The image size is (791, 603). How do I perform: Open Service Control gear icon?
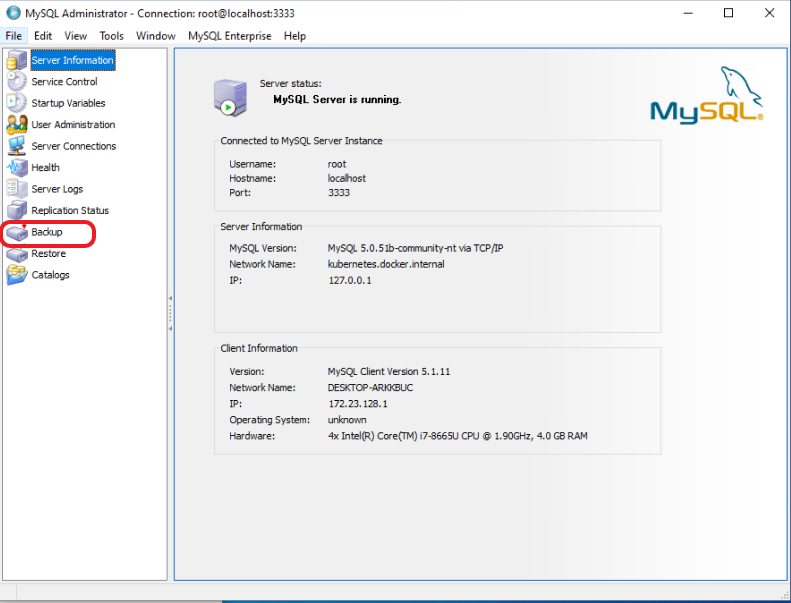pyautogui.click(x=17, y=82)
